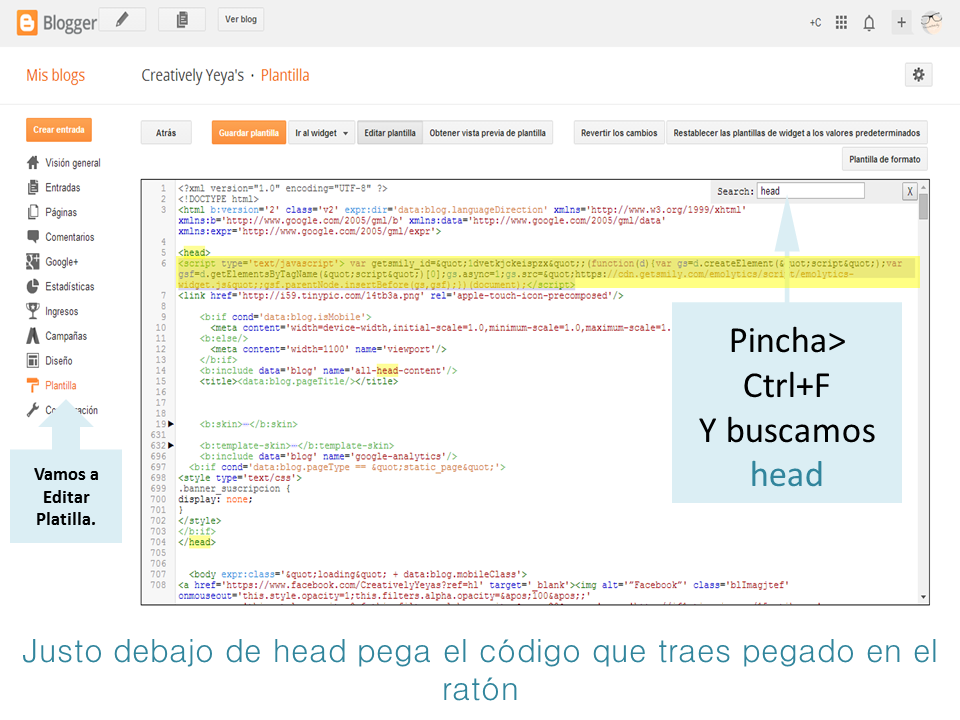Click the code editor scroll up arrow
Viewport: 960px width, 720px height.
pos(923,187)
